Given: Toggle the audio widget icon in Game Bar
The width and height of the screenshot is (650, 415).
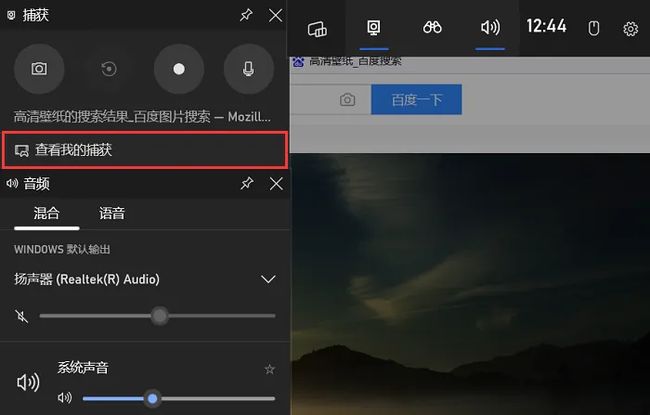Looking at the screenshot, I should (x=490, y=28).
